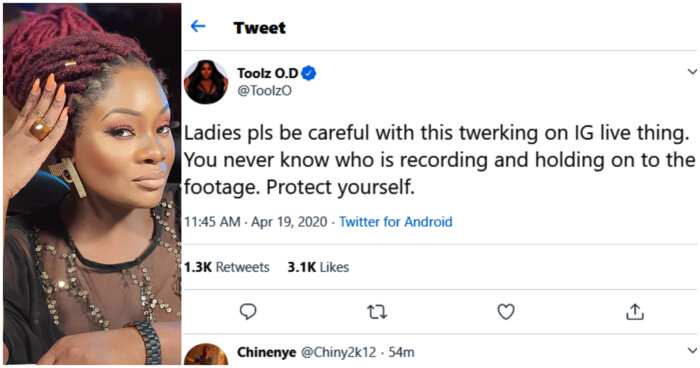
Task: View the 1.3K Retweets list
Action: tap(227, 267)
